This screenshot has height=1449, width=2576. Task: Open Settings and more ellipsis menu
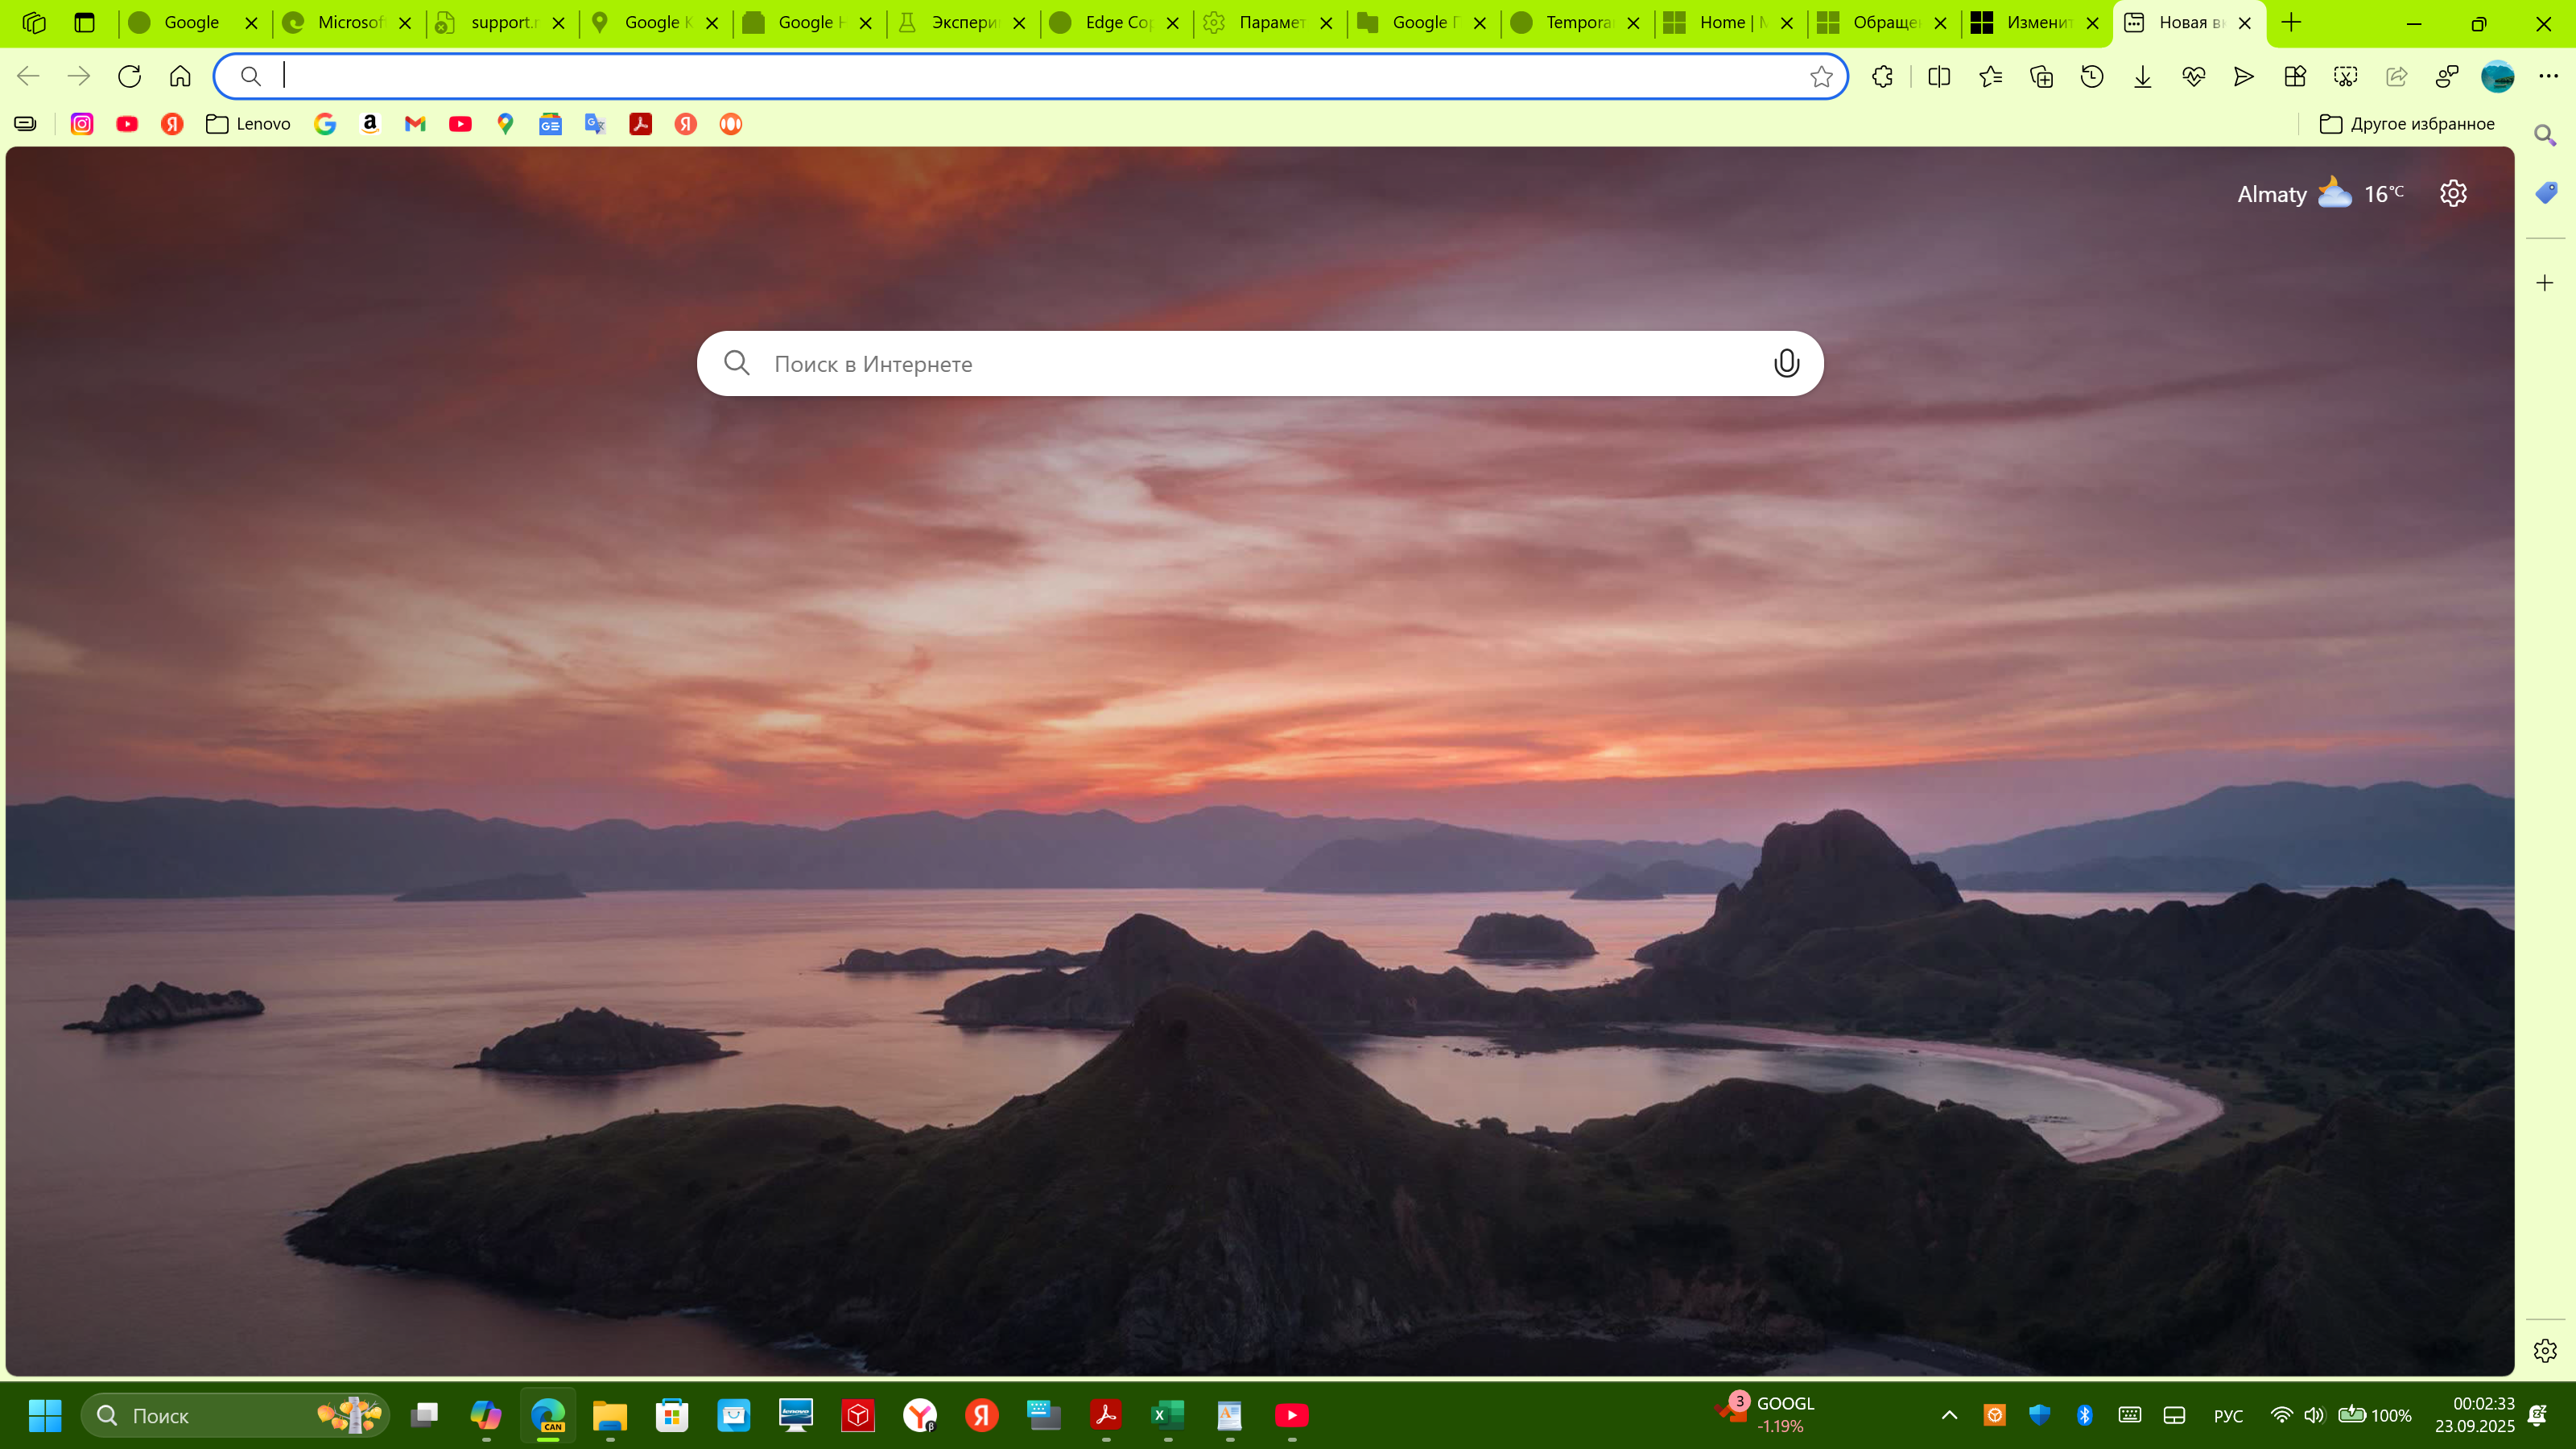pos(2548,77)
